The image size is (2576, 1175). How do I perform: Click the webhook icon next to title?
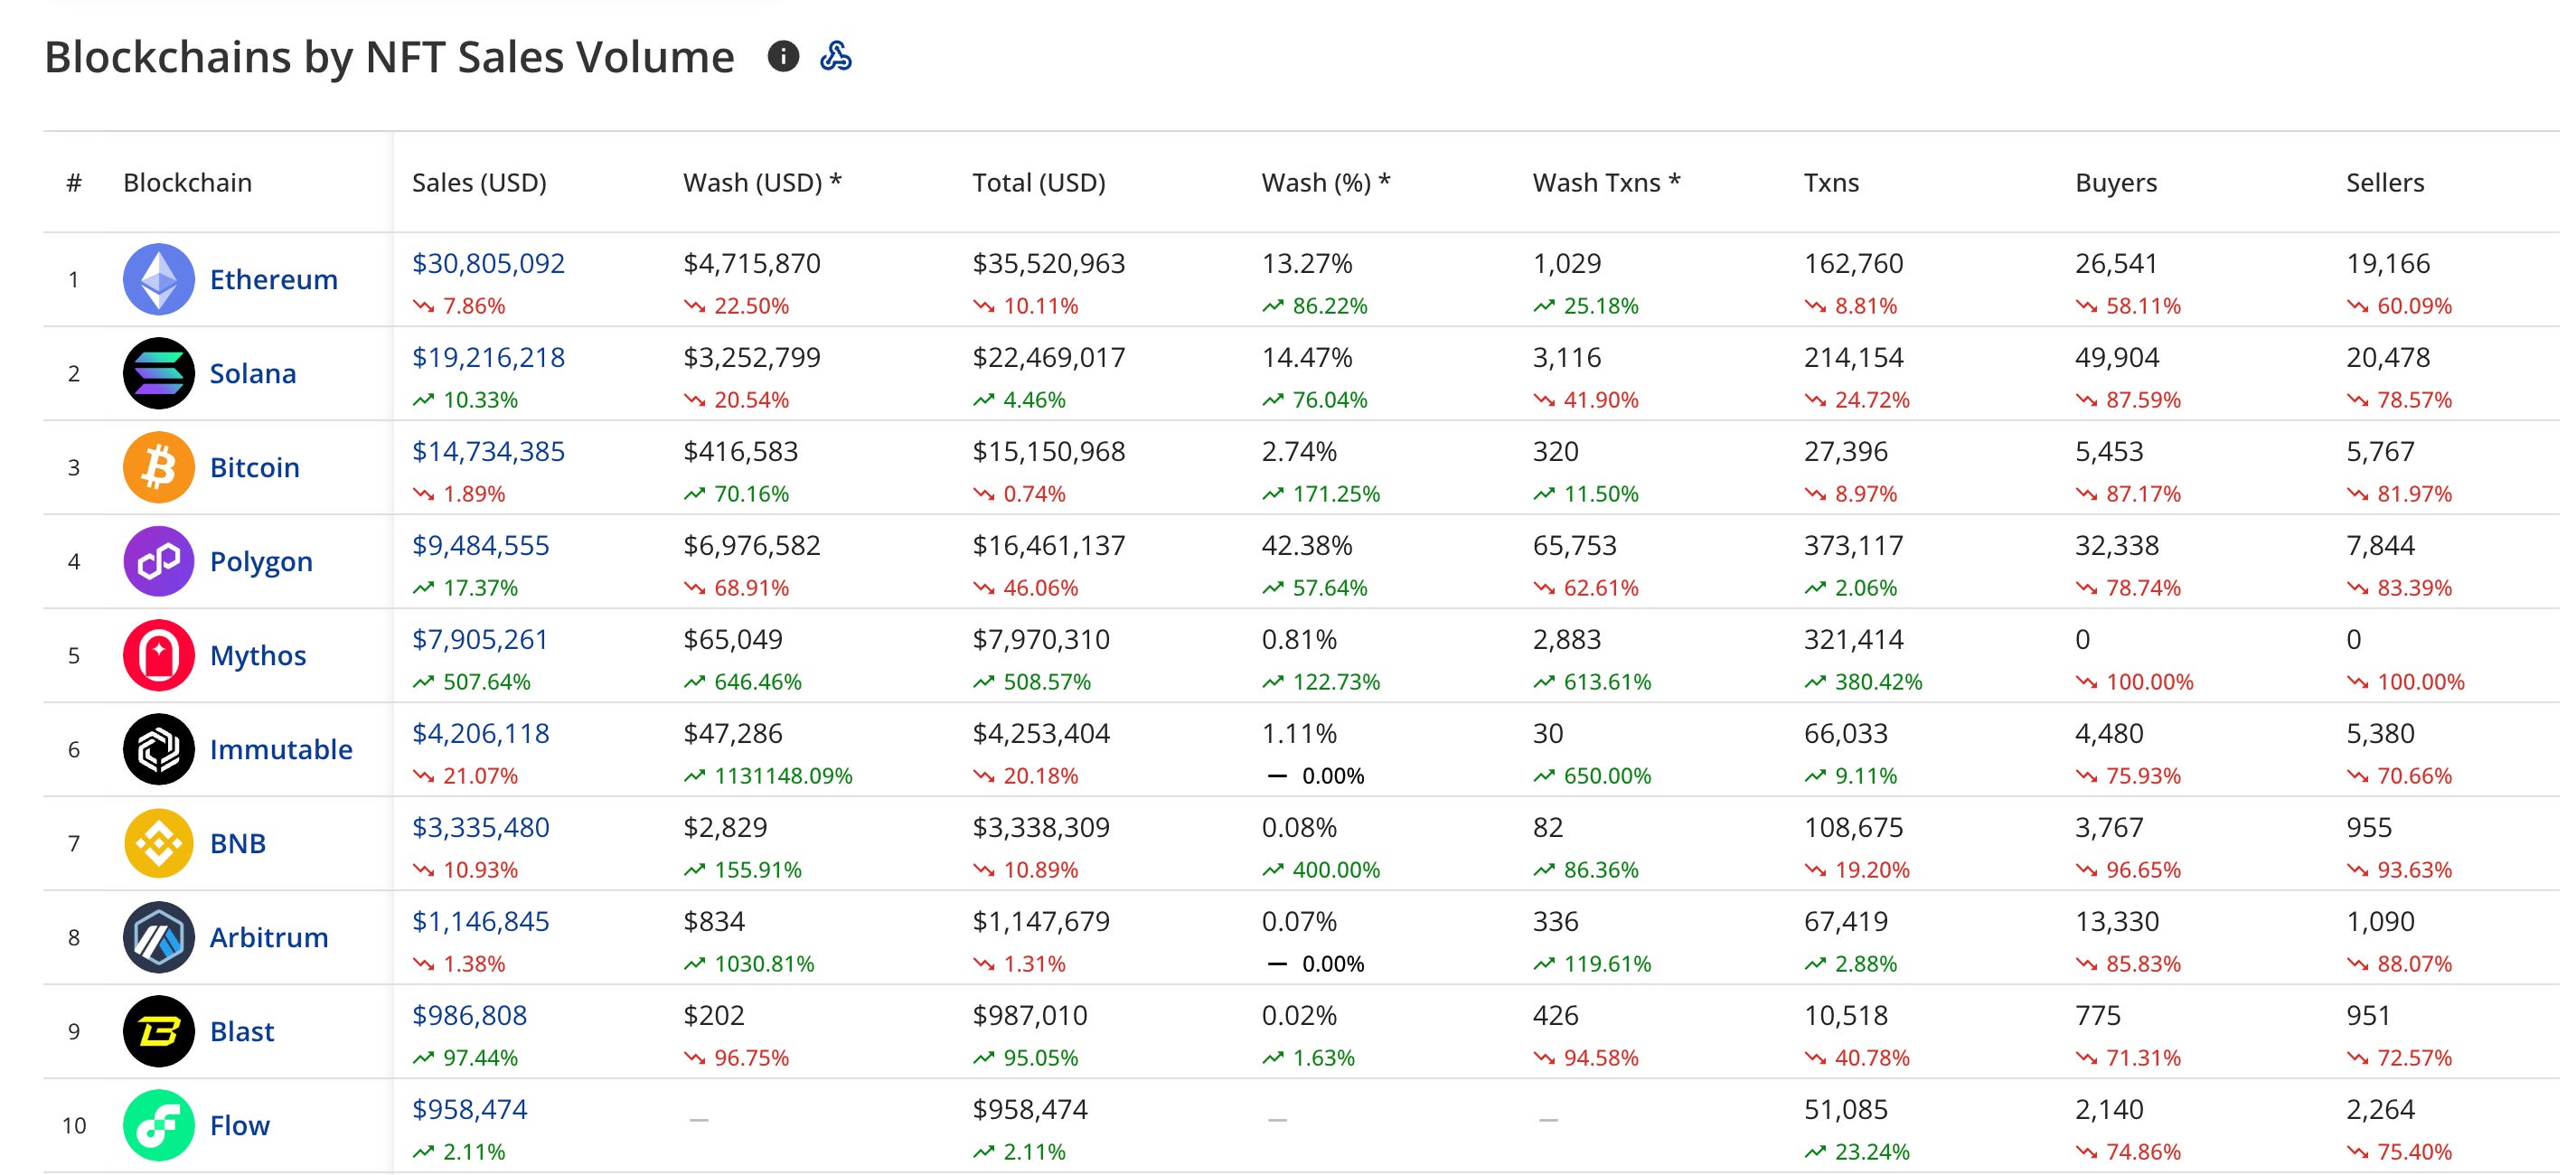click(x=835, y=56)
